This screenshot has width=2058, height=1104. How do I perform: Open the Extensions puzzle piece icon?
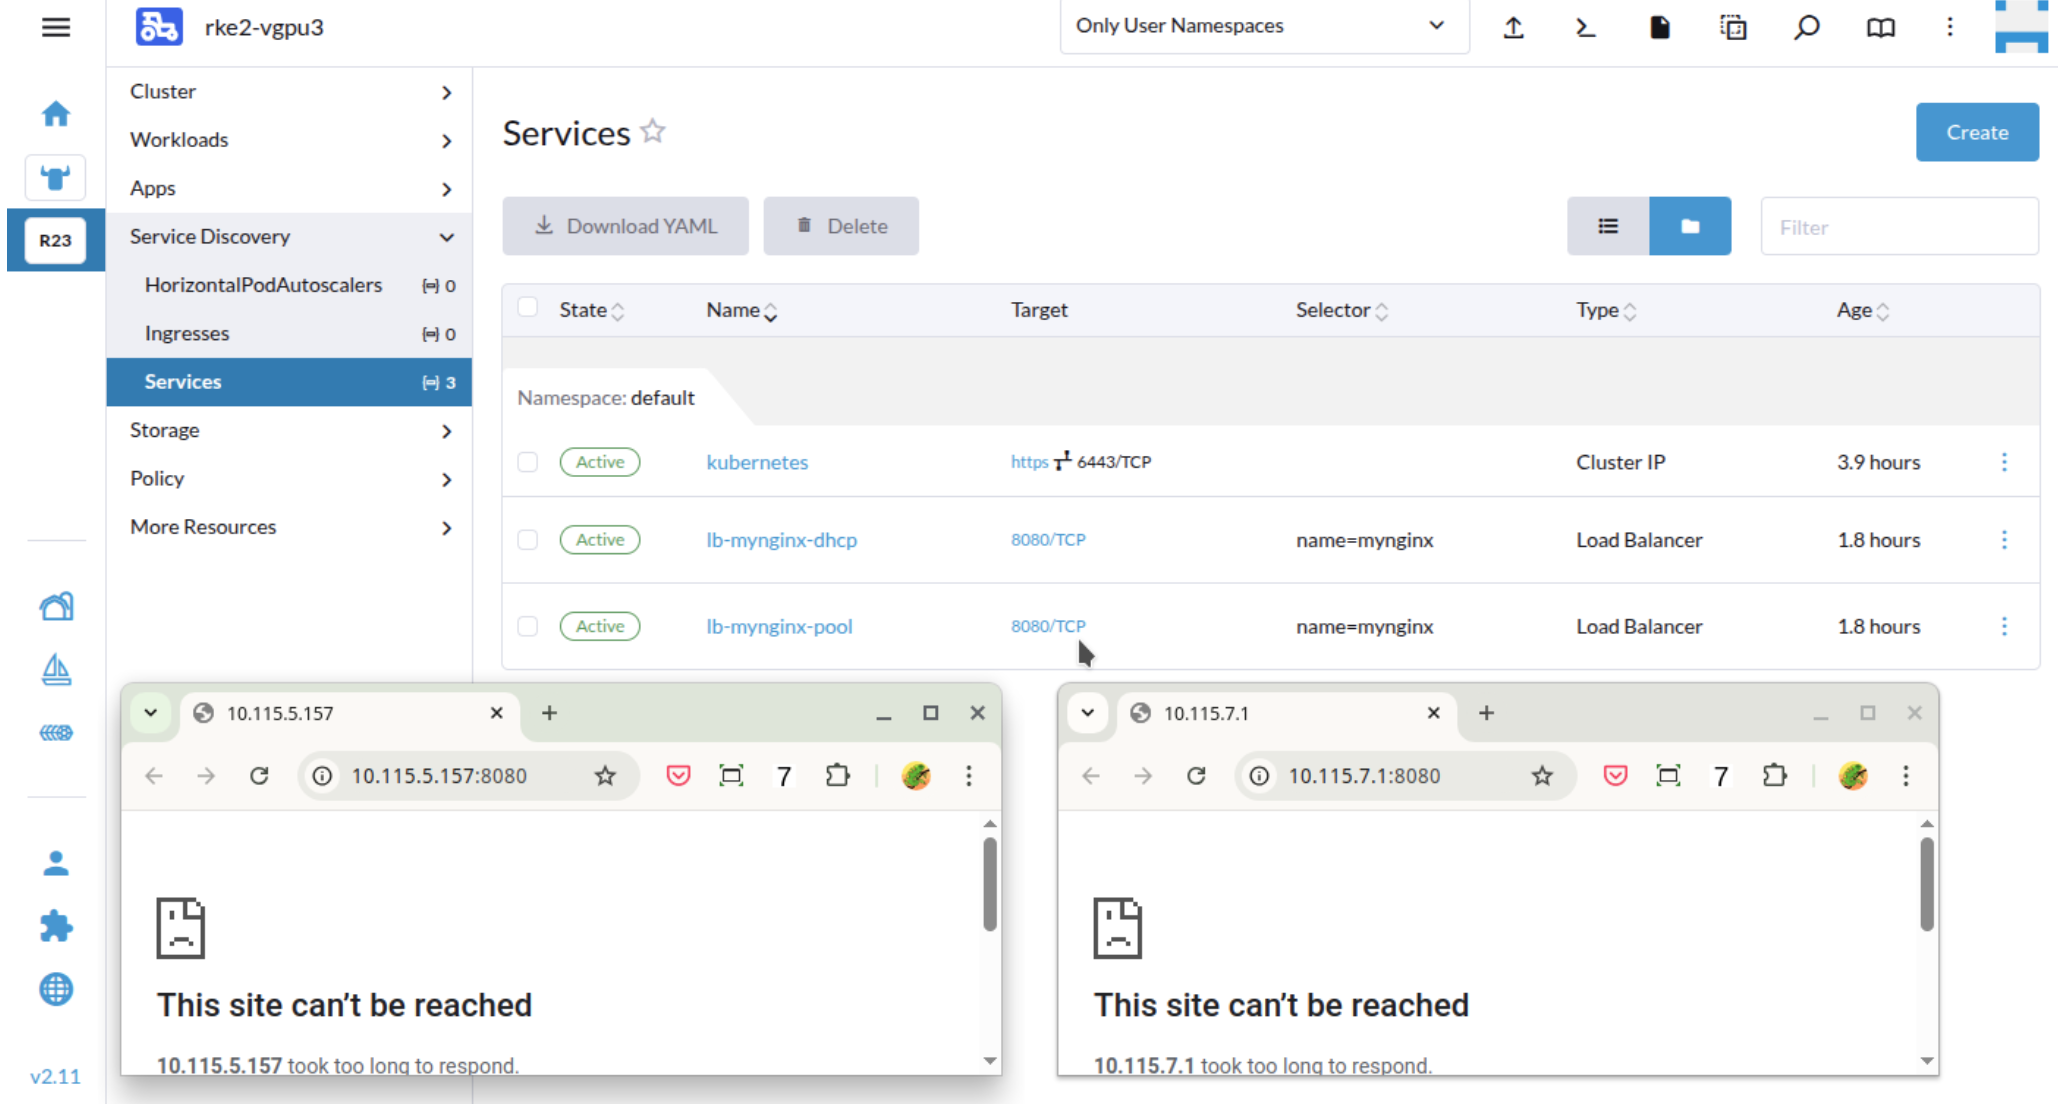[56, 926]
